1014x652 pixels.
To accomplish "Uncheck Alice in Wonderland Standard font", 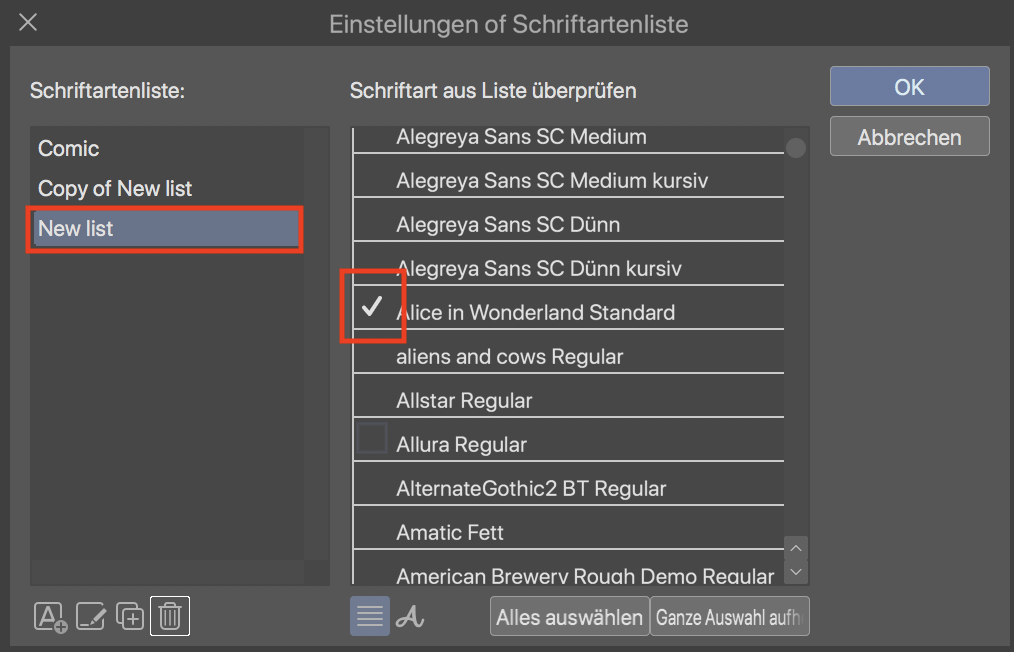I will click(x=372, y=309).
